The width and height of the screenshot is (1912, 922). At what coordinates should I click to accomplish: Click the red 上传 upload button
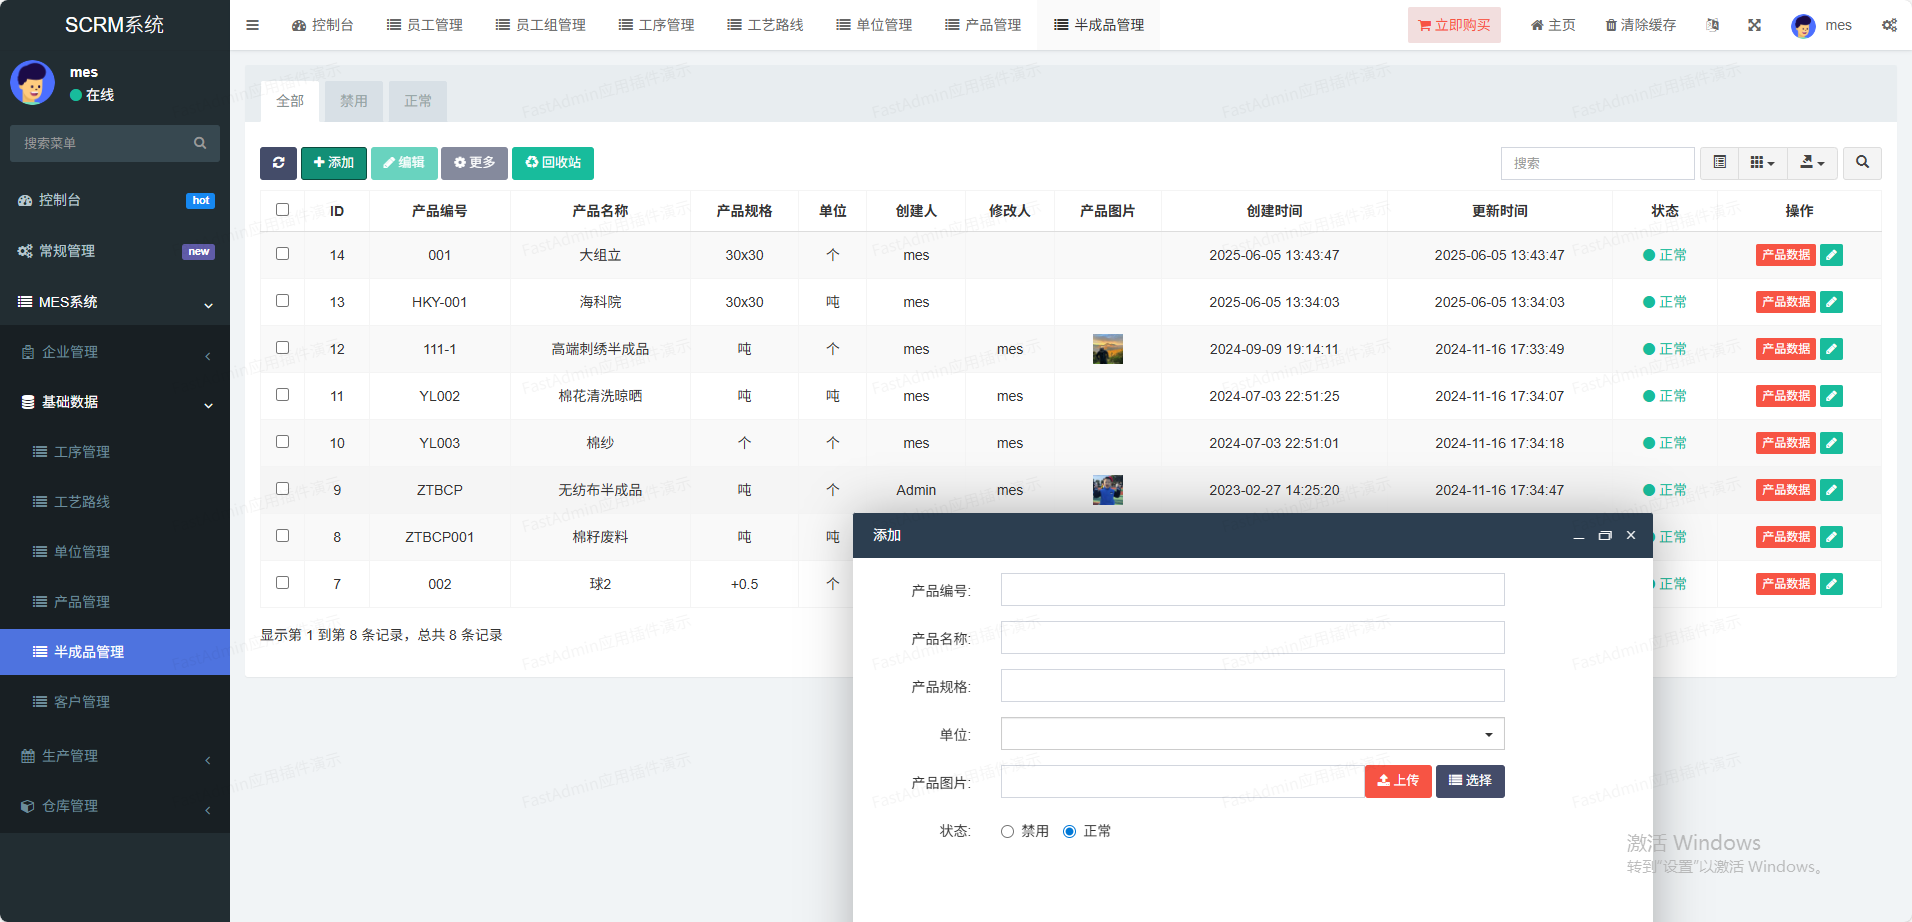[1397, 781]
